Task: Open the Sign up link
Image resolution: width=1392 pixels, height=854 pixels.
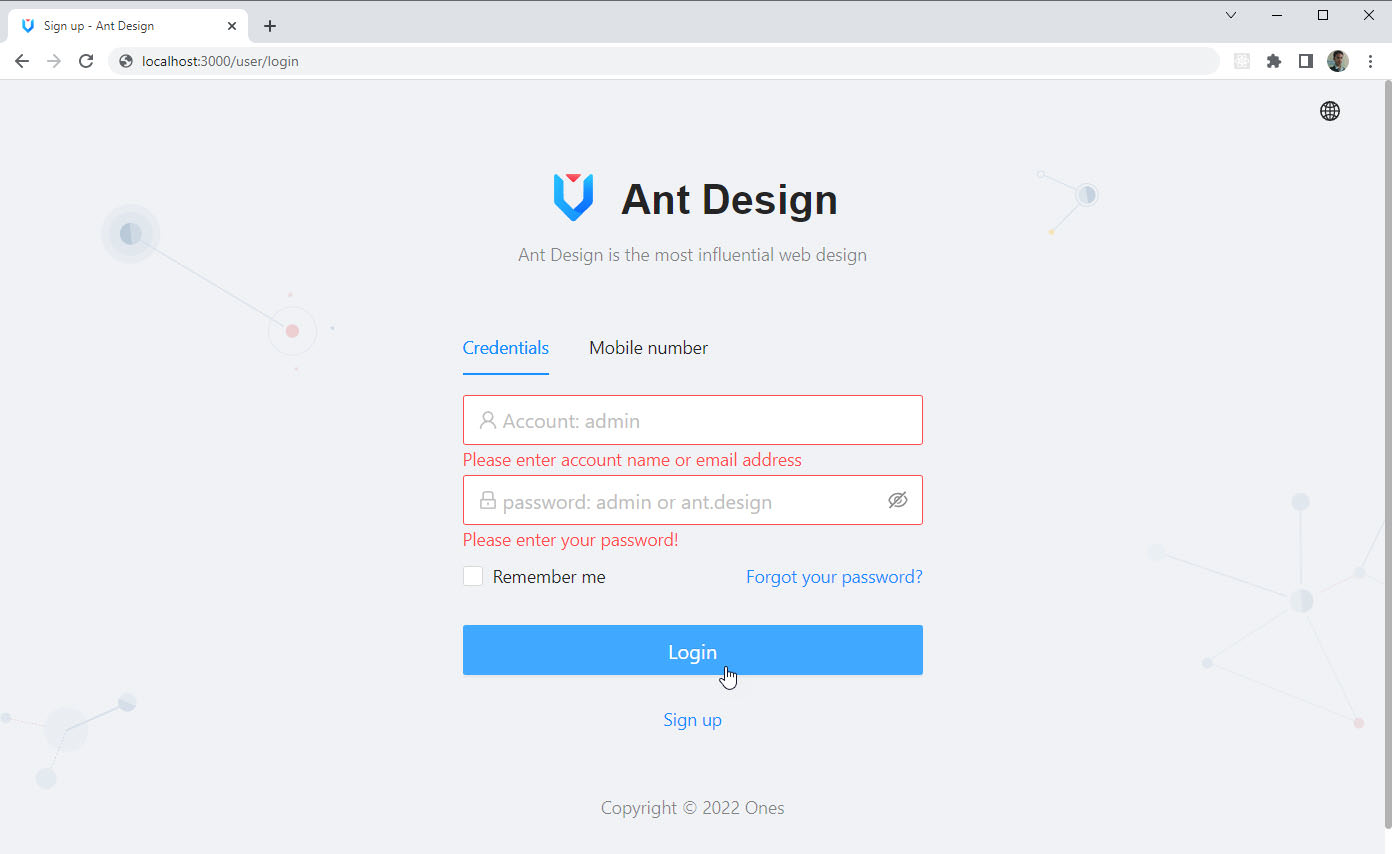Action: coord(692,720)
